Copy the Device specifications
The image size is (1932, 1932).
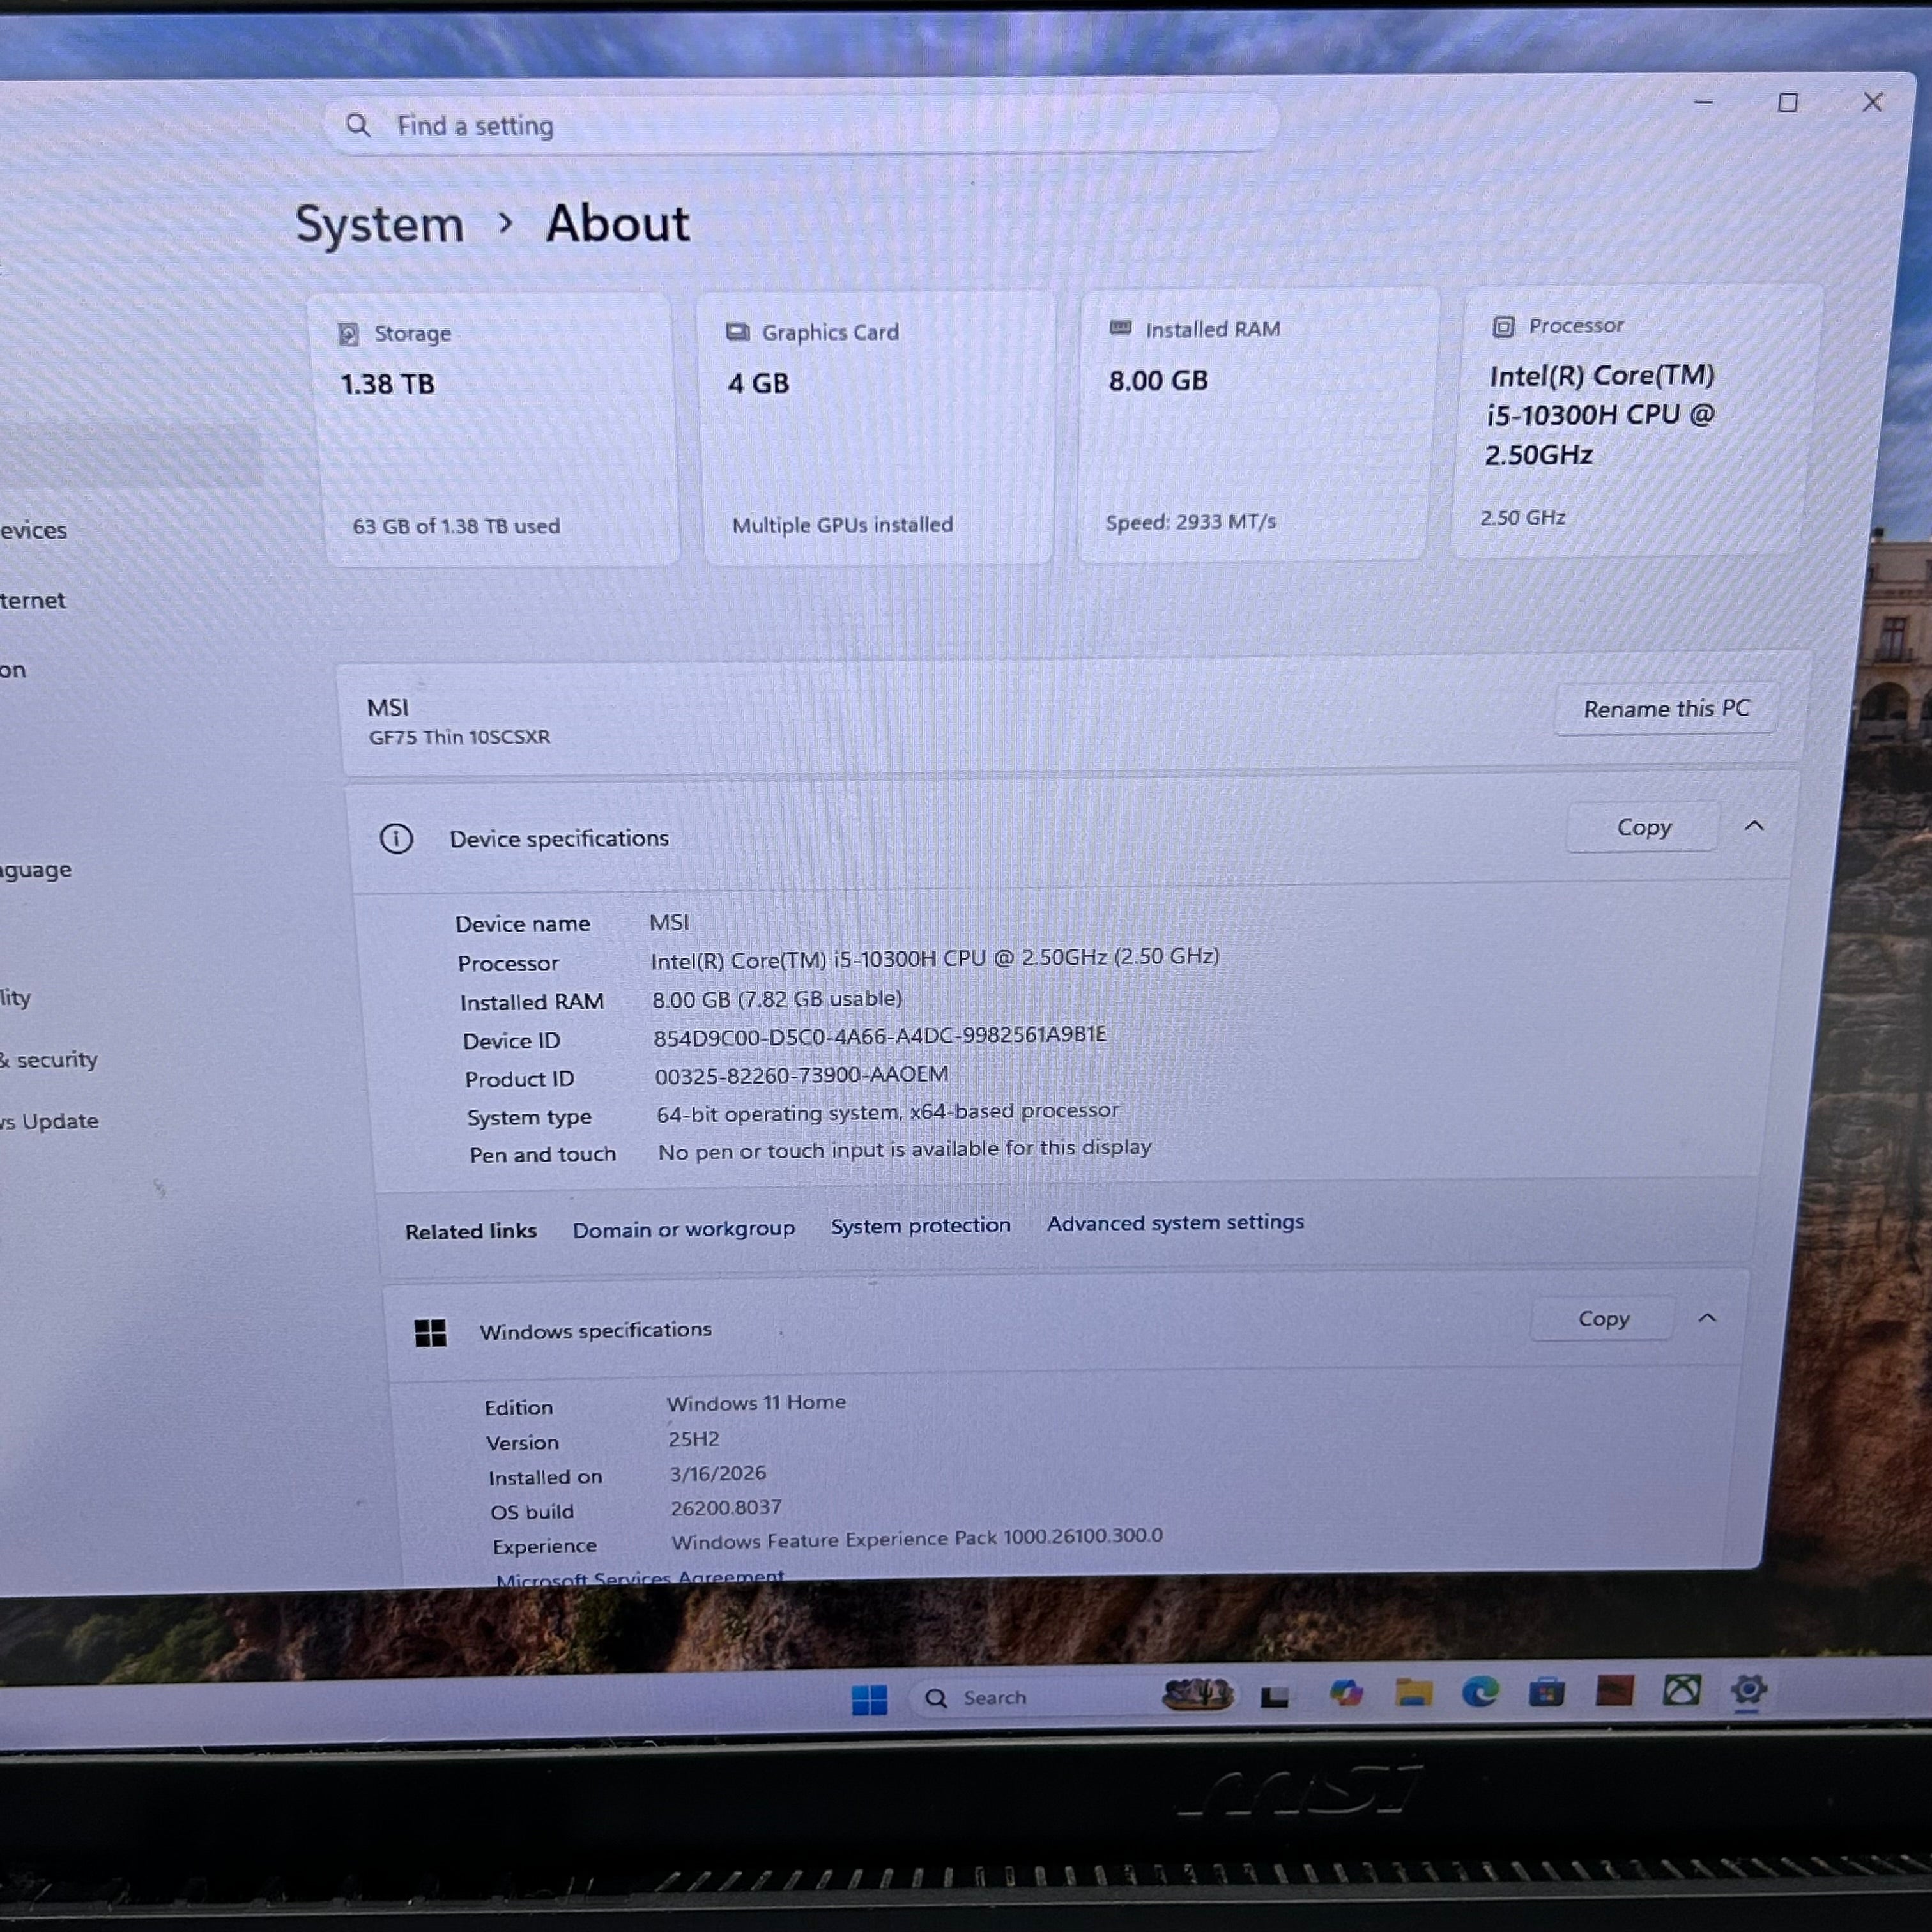coord(1643,827)
